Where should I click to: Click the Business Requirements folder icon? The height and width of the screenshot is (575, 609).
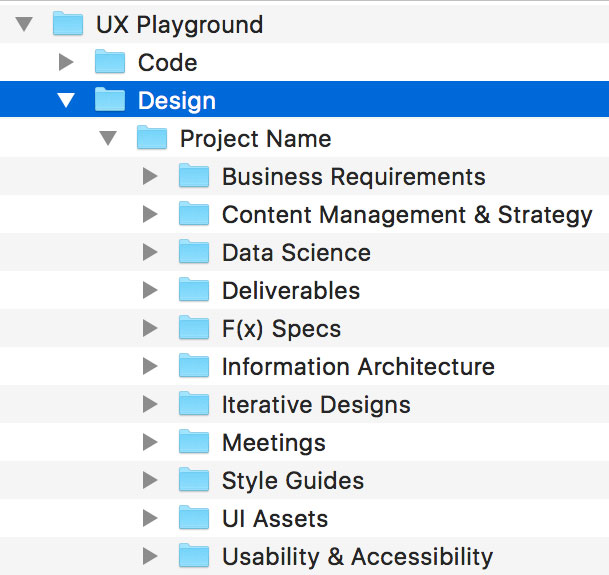pyautogui.click(x=194, y=176)
